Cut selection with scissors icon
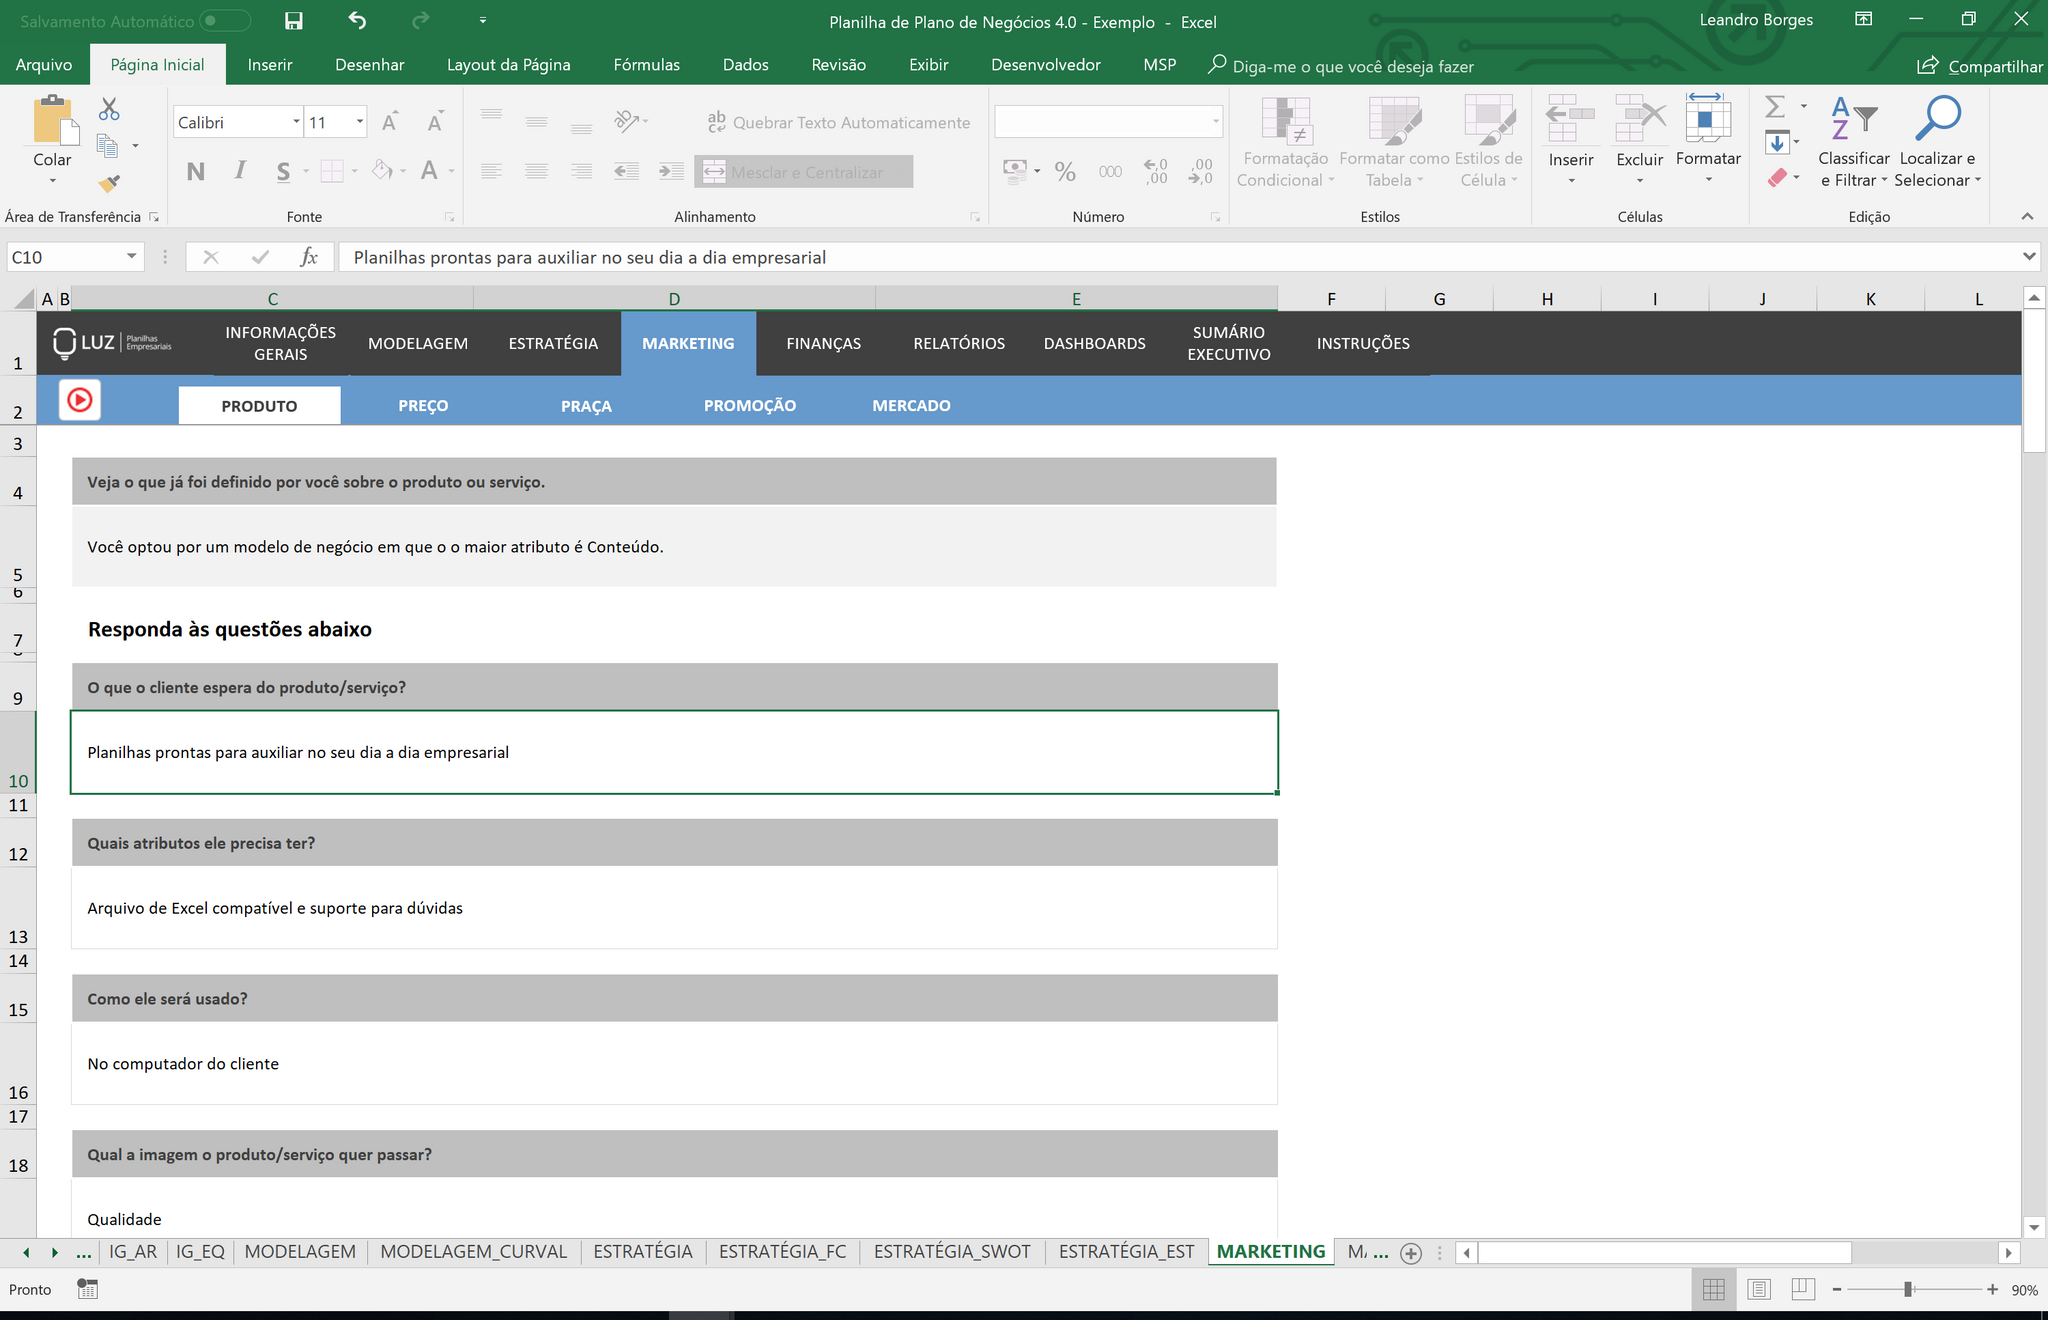The width and height of the screenshot is (2048, 1320). tap(109, 109)
